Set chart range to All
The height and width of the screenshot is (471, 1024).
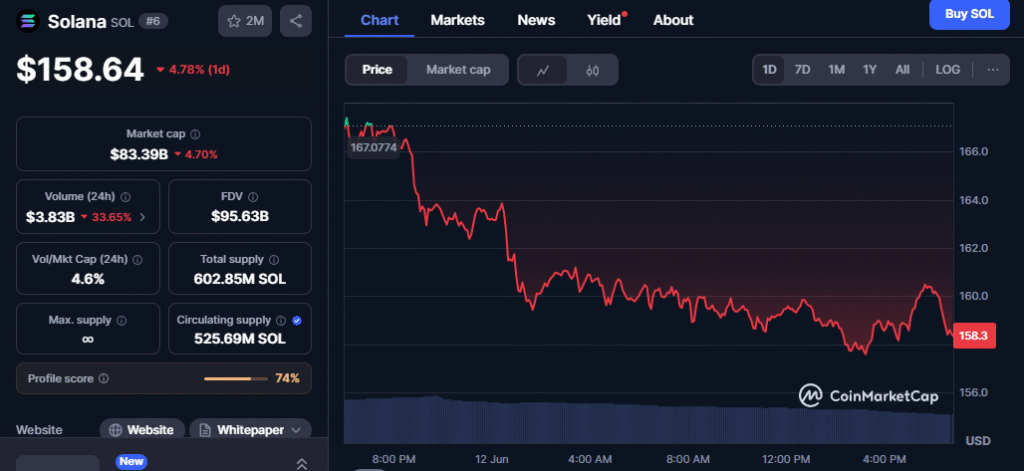(902, 70)
